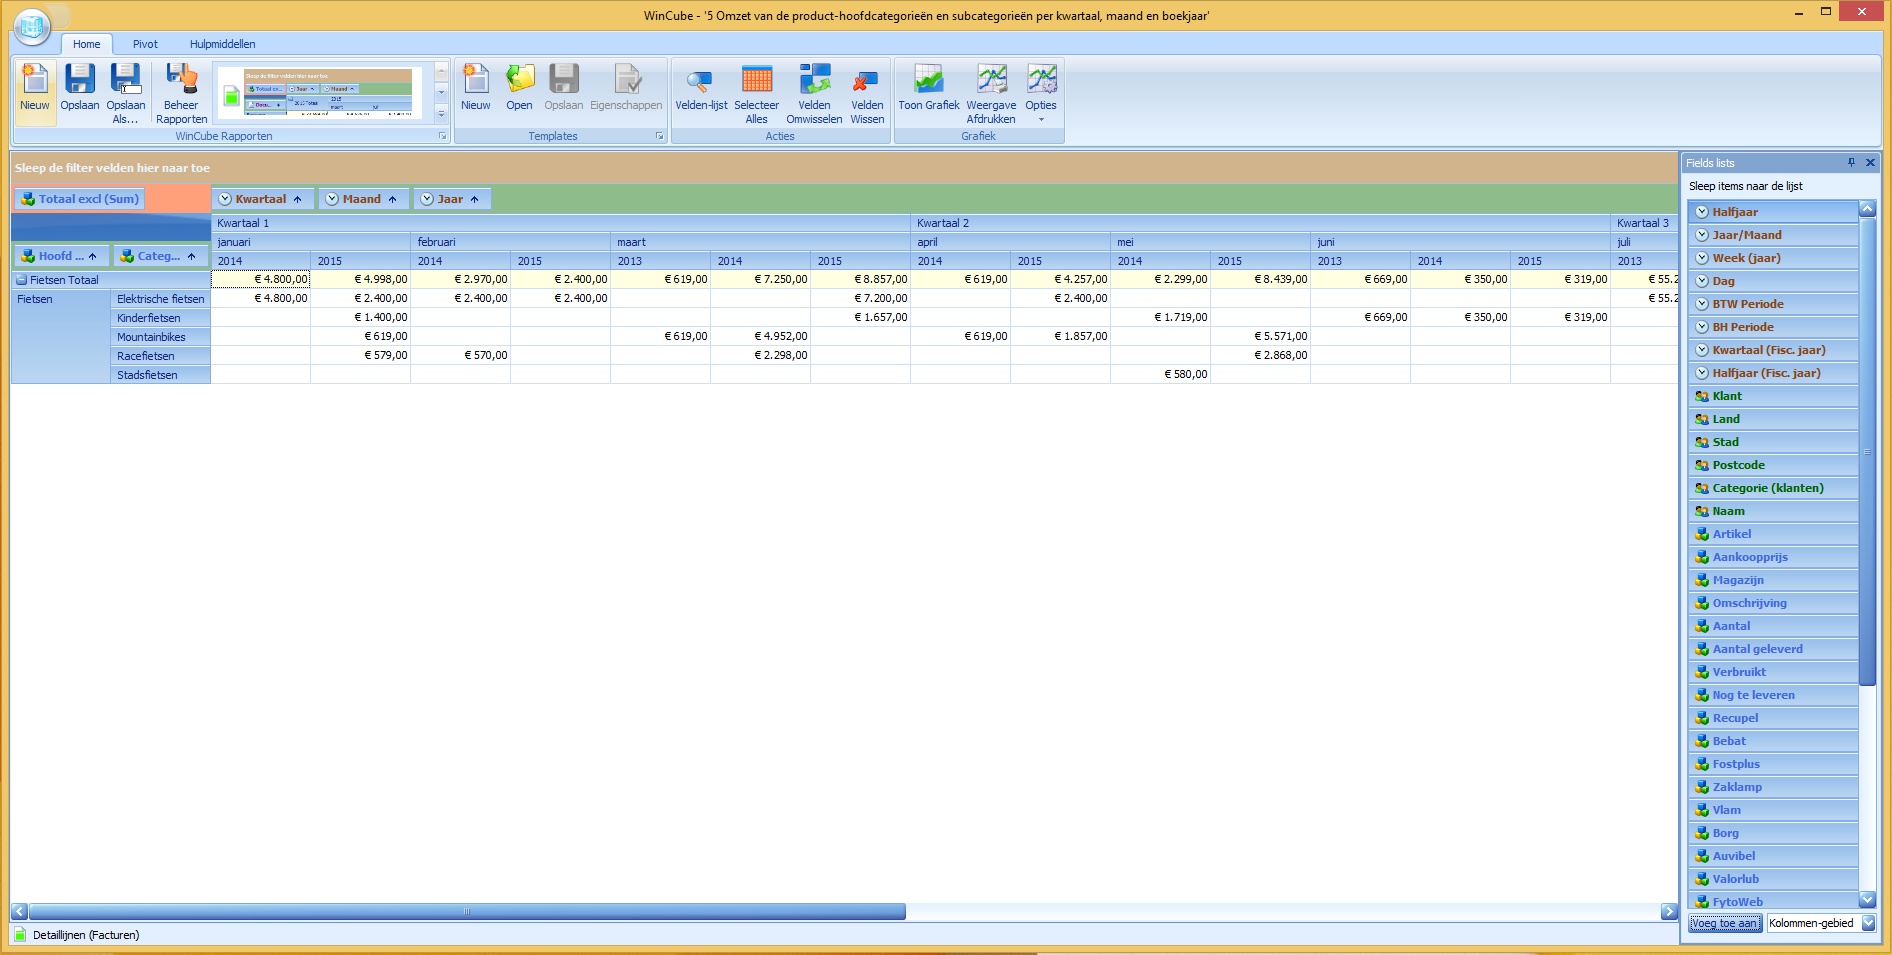Click the Sleep de filter velden filter area
Image resolution: width=1892 pixels, height=955 pixels.
click(844, 168)
